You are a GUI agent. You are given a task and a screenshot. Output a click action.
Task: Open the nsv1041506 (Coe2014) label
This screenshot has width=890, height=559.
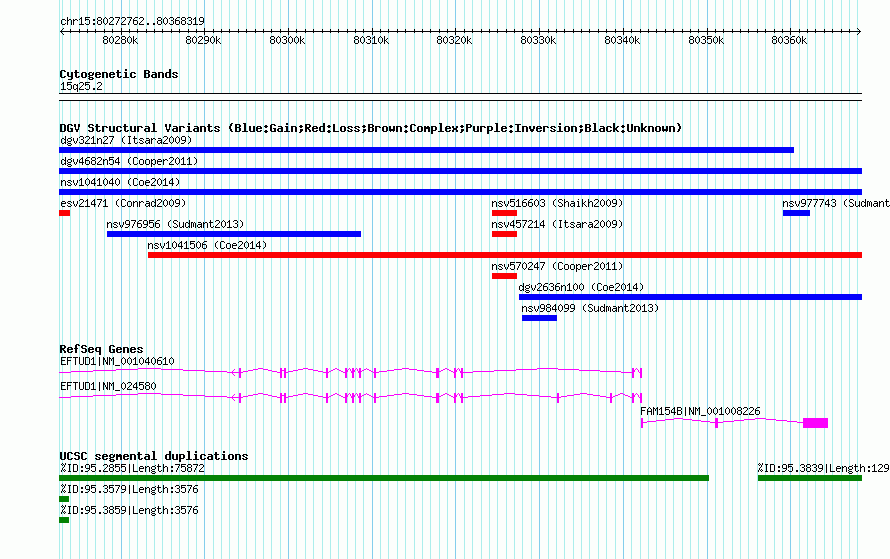pyautogui.click(x=207, y=245)
